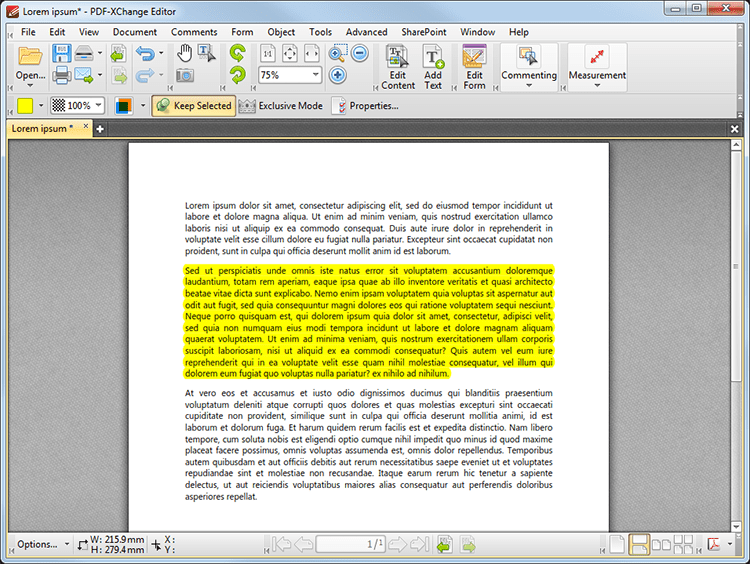The image size is (750, 564).
Task: Go to the last page using navigation arrow
Action: click(419, 544)
